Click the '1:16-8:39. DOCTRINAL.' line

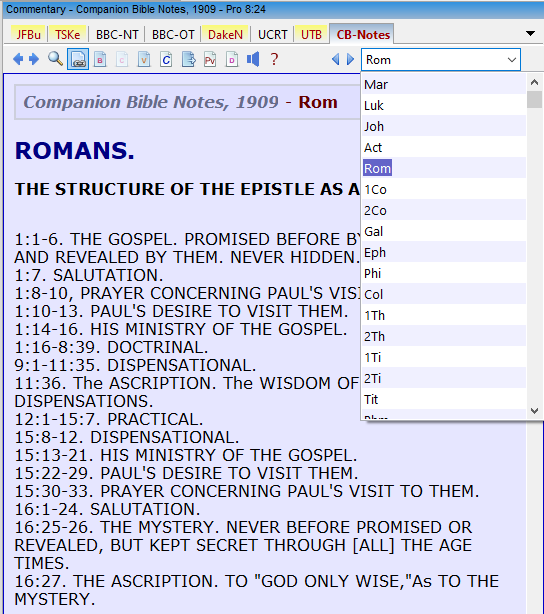coord(111,347)
